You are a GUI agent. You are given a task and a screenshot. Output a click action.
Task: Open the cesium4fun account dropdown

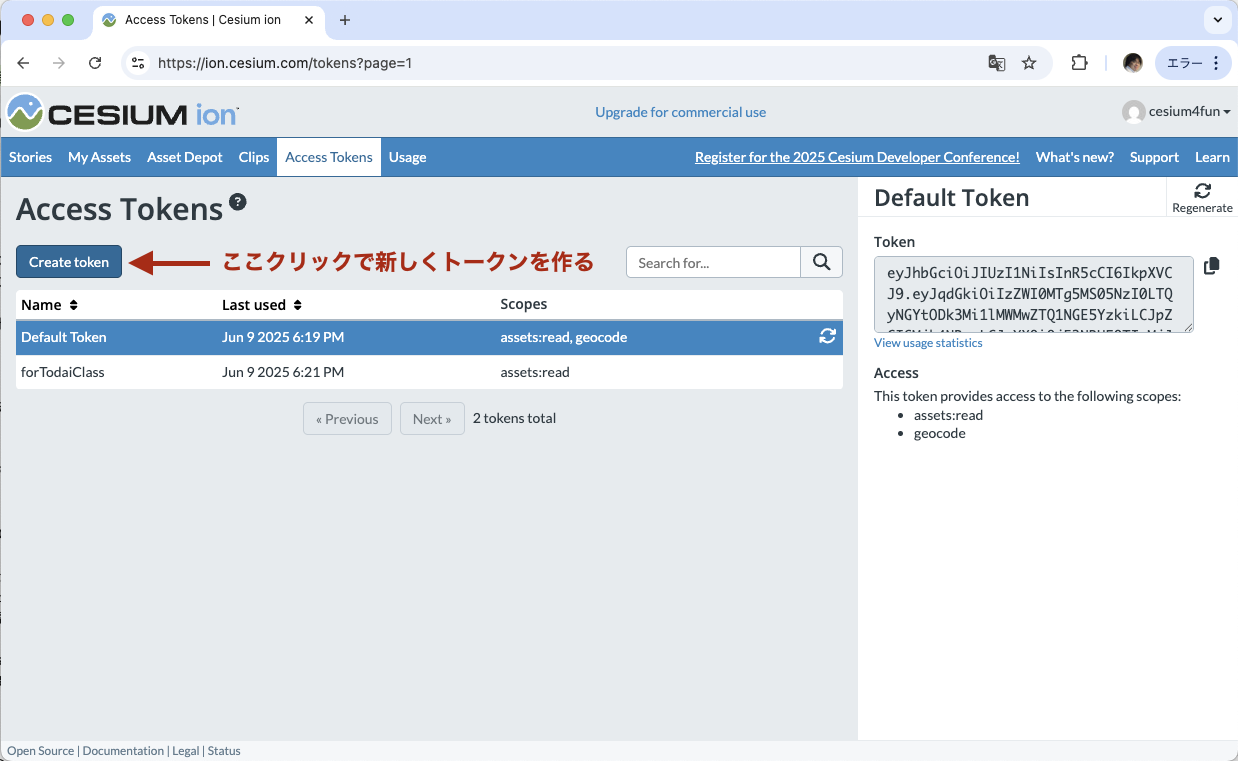(1176, 111)
